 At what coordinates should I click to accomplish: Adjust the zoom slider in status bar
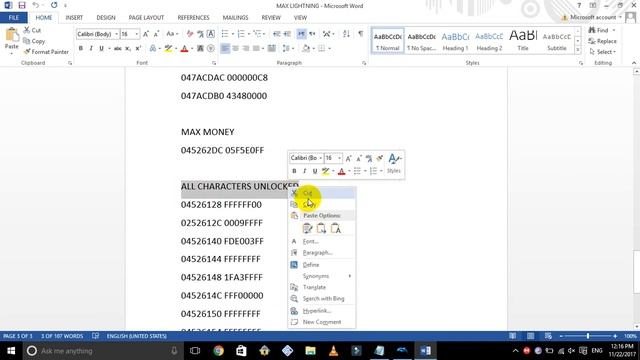pyautogui.click(x=588, y=336)
